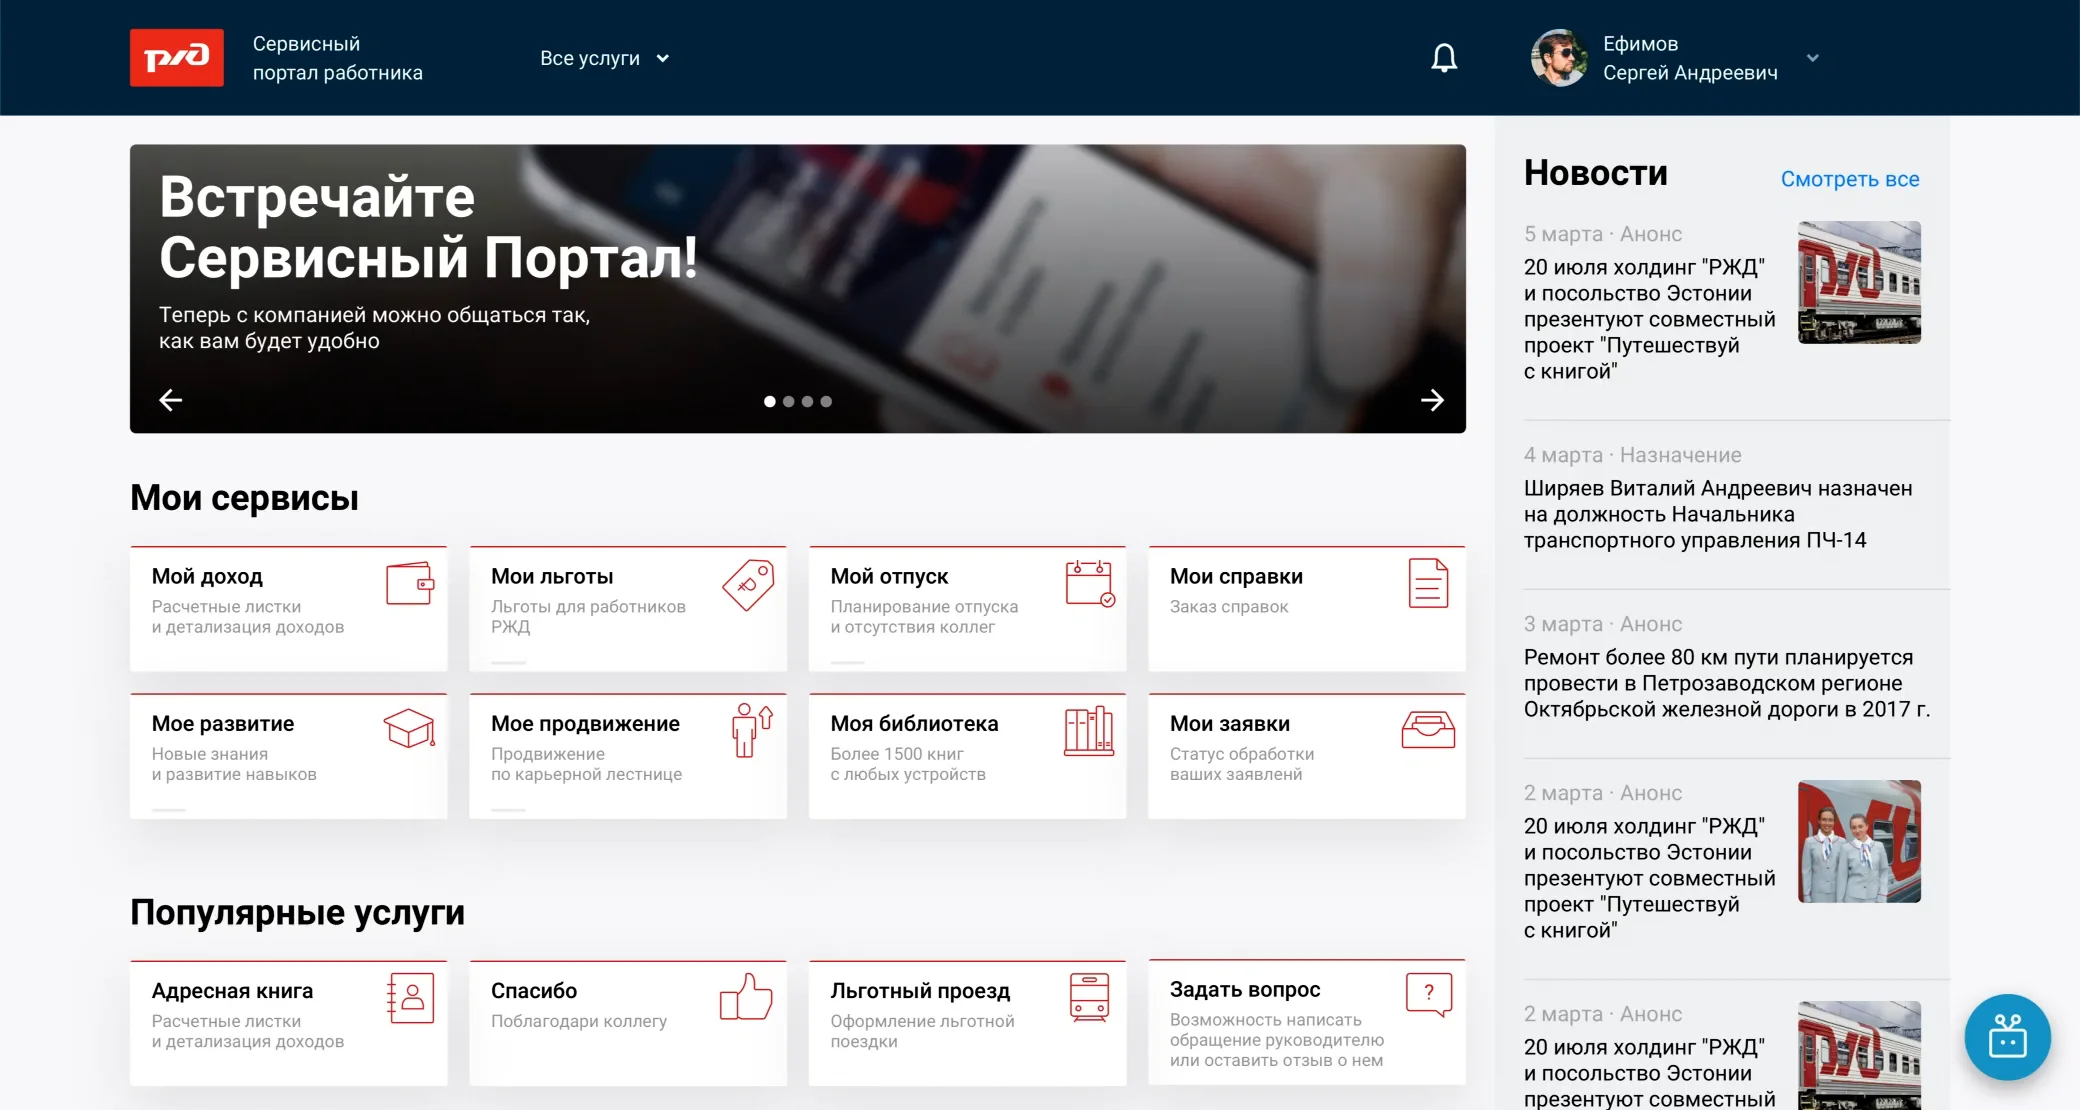Click the question mark icon on Задать вопрос
The width and height of the screenshot is (2080, 1110).
[1429, 993]
